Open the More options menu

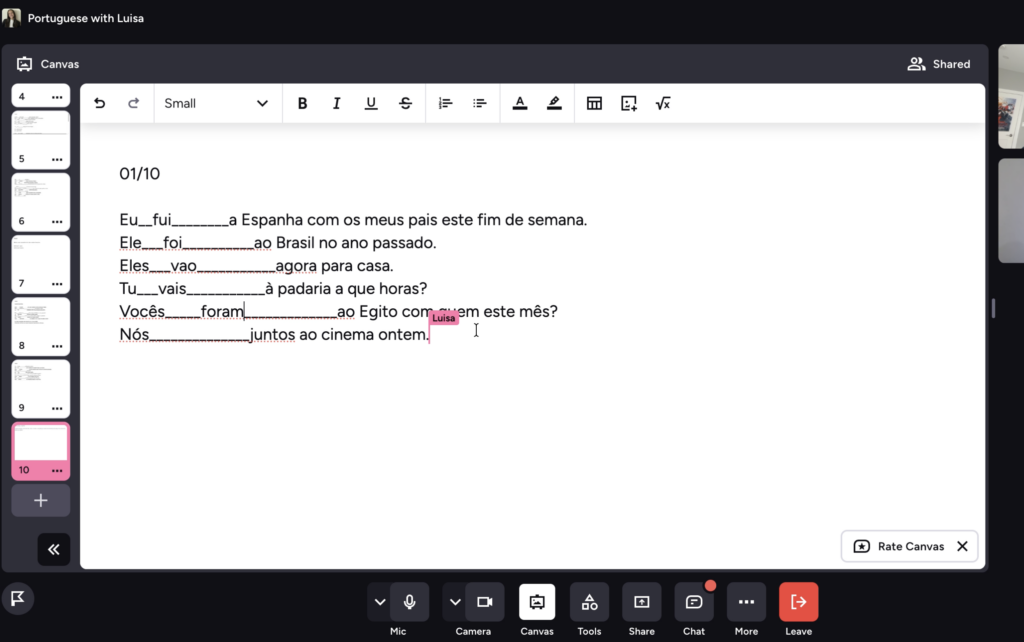tap(746, 602)
